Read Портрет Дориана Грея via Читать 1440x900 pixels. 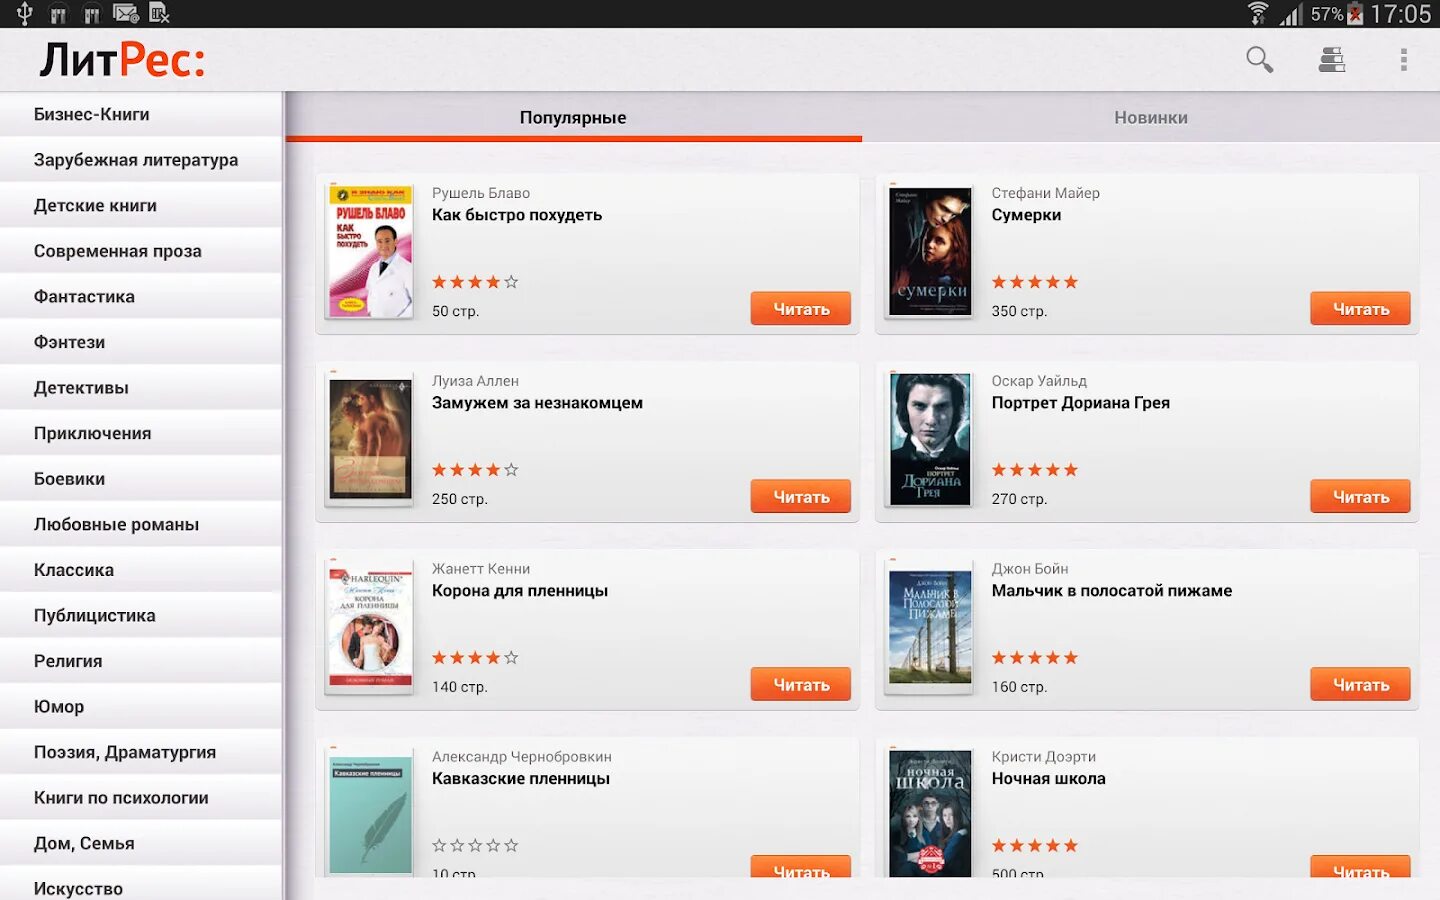[1361, 497]
